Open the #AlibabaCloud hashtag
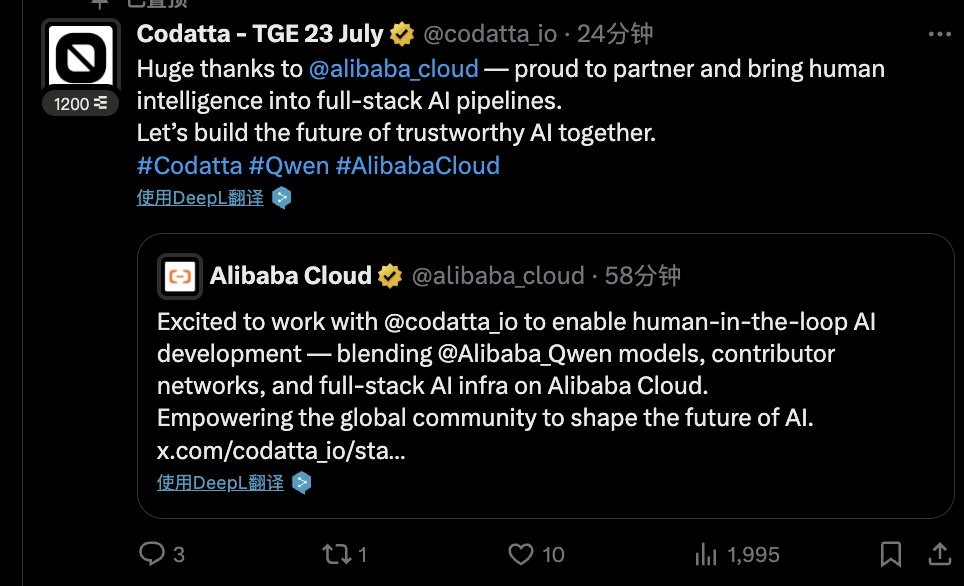This screenshot has width=964, height=586. 417,165
